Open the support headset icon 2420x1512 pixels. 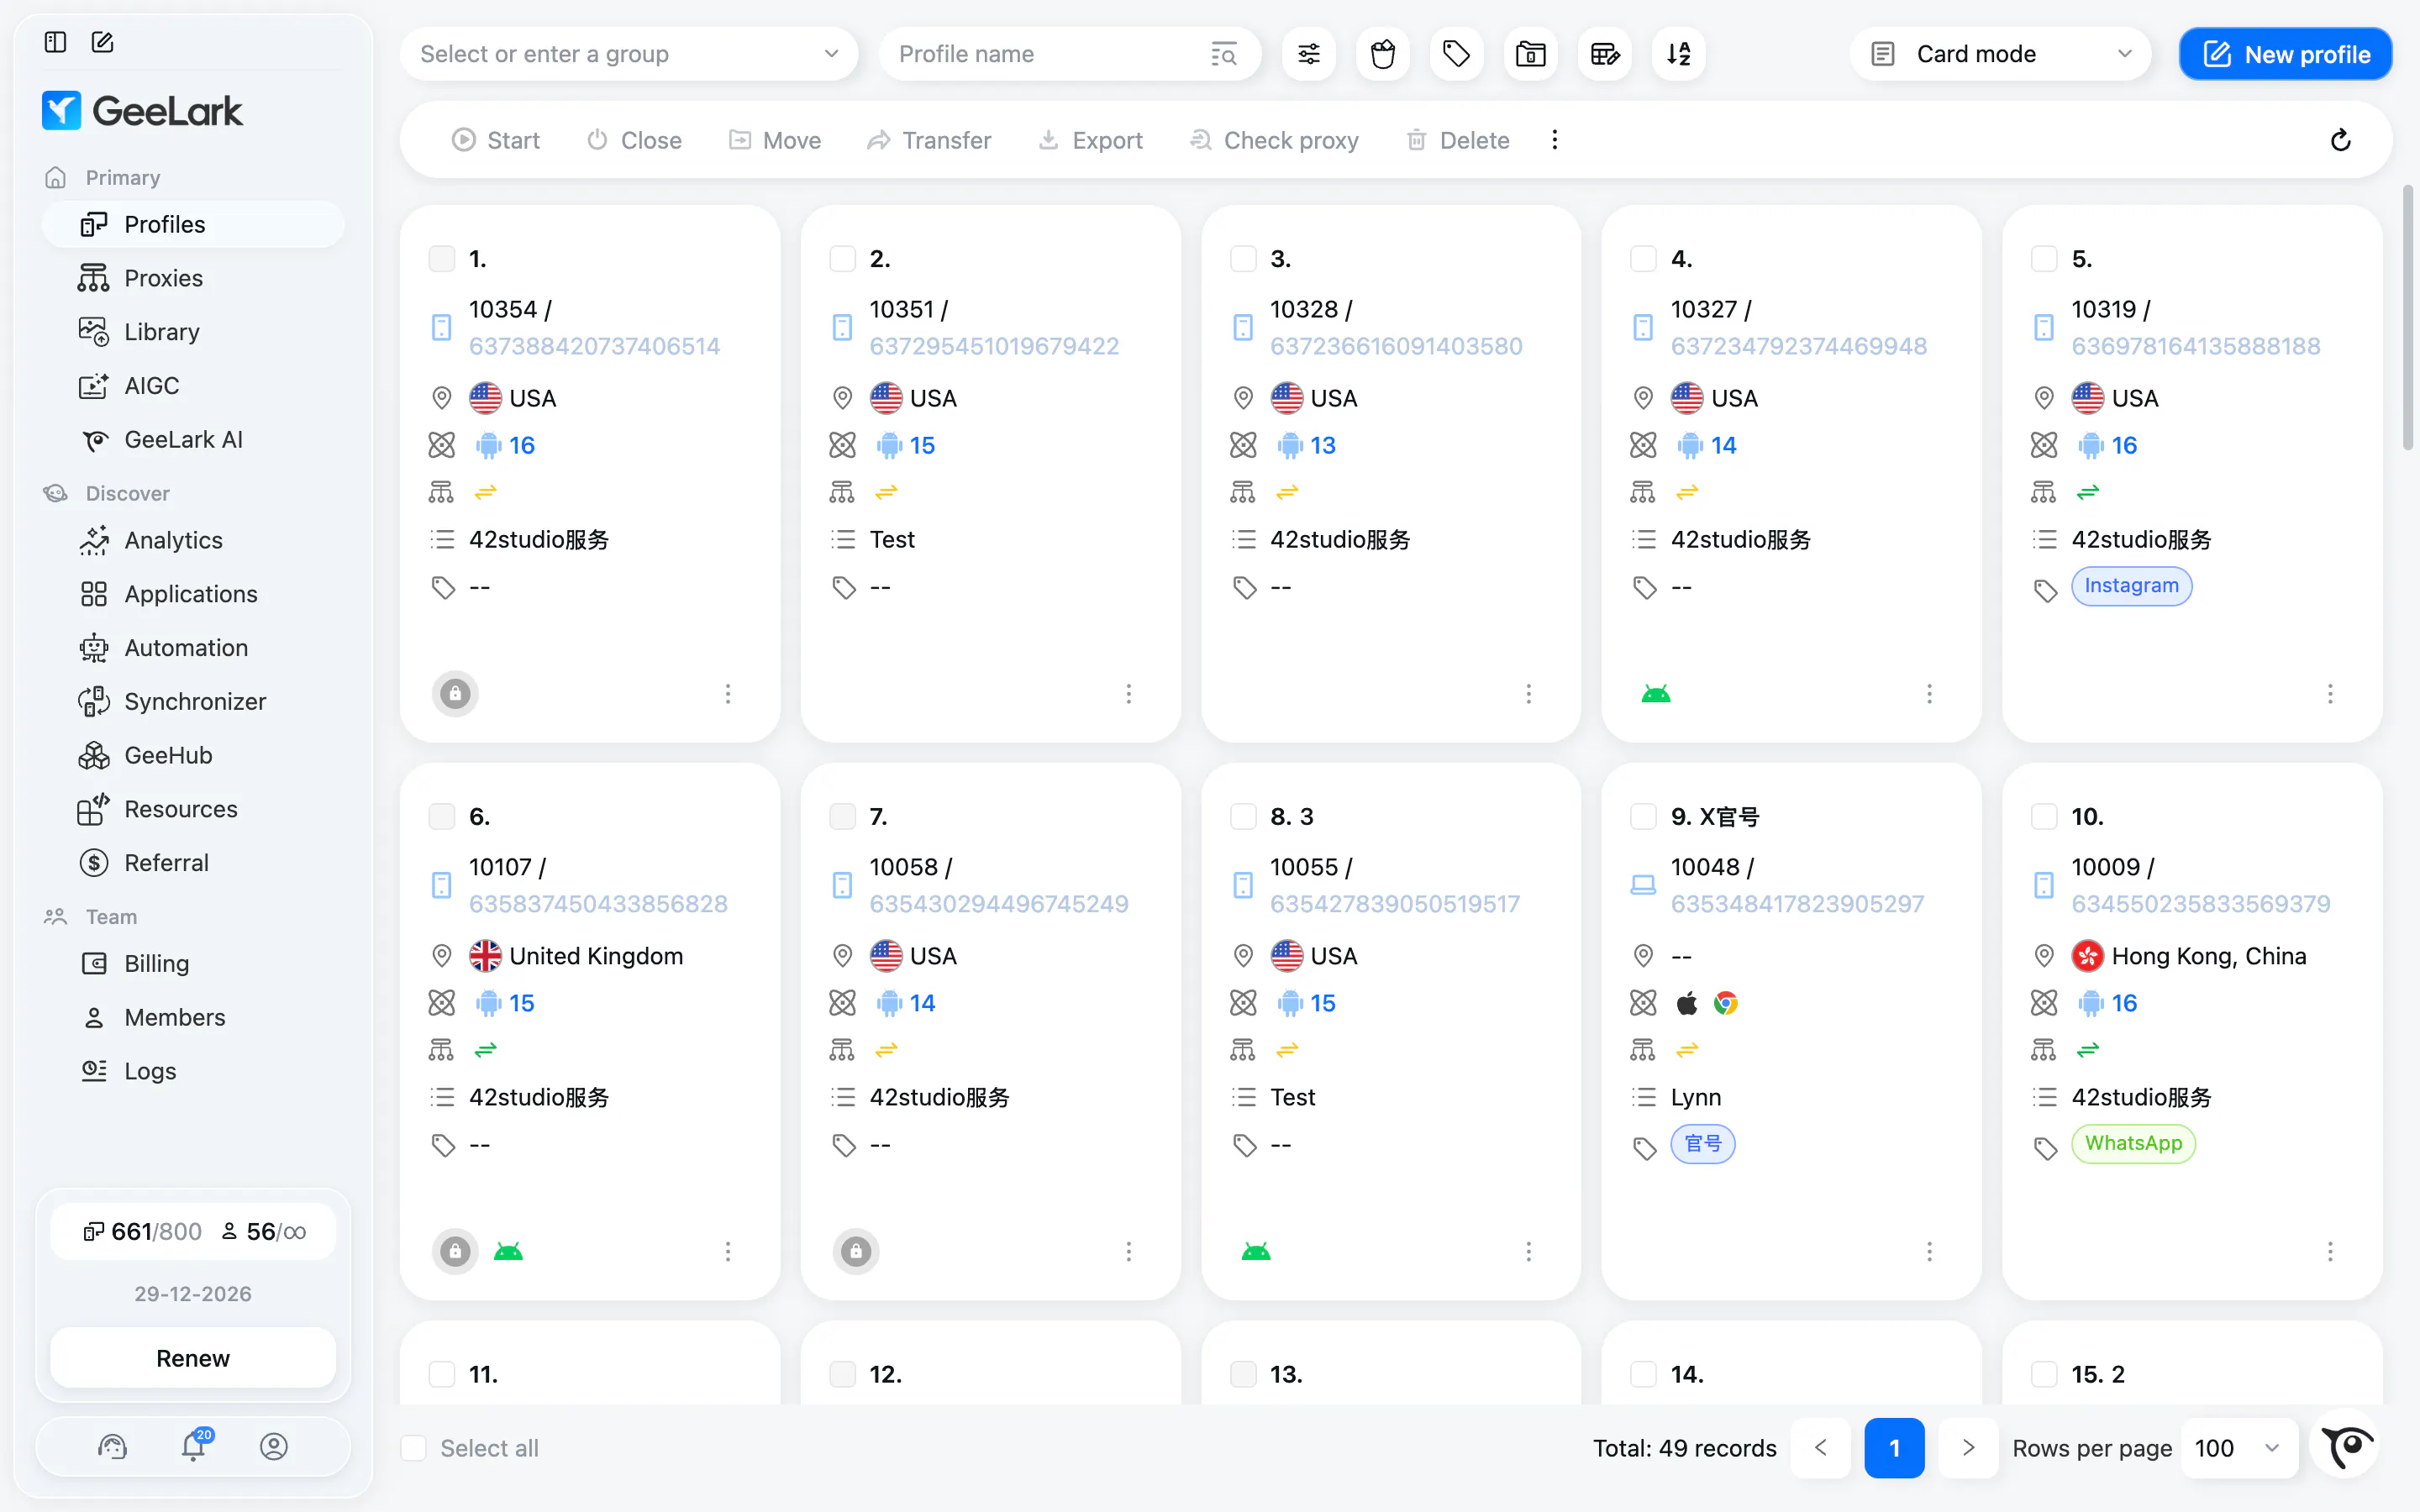[113, 1446]
